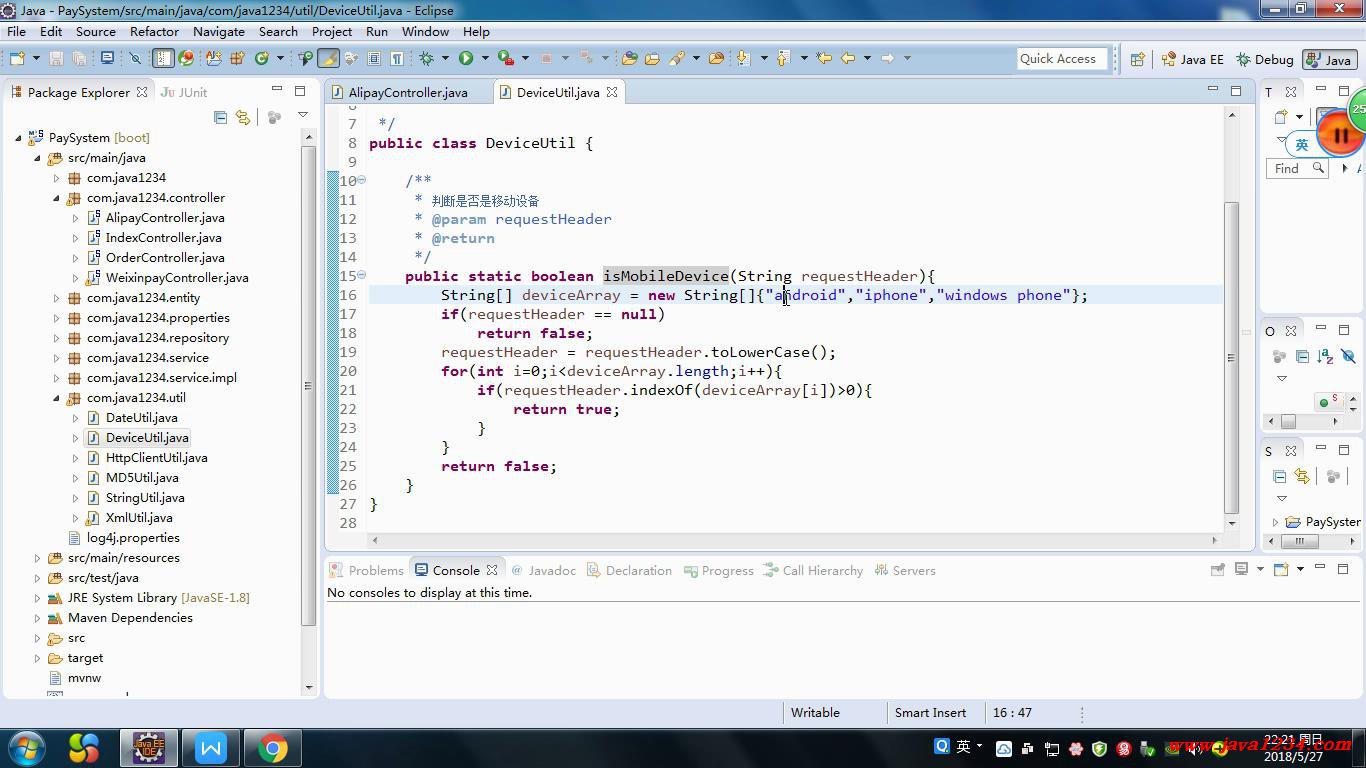Viewport: 1366px width, 768px height.
Task: Open Package Explorer view menu triangle
Action: tap(303, 115)
